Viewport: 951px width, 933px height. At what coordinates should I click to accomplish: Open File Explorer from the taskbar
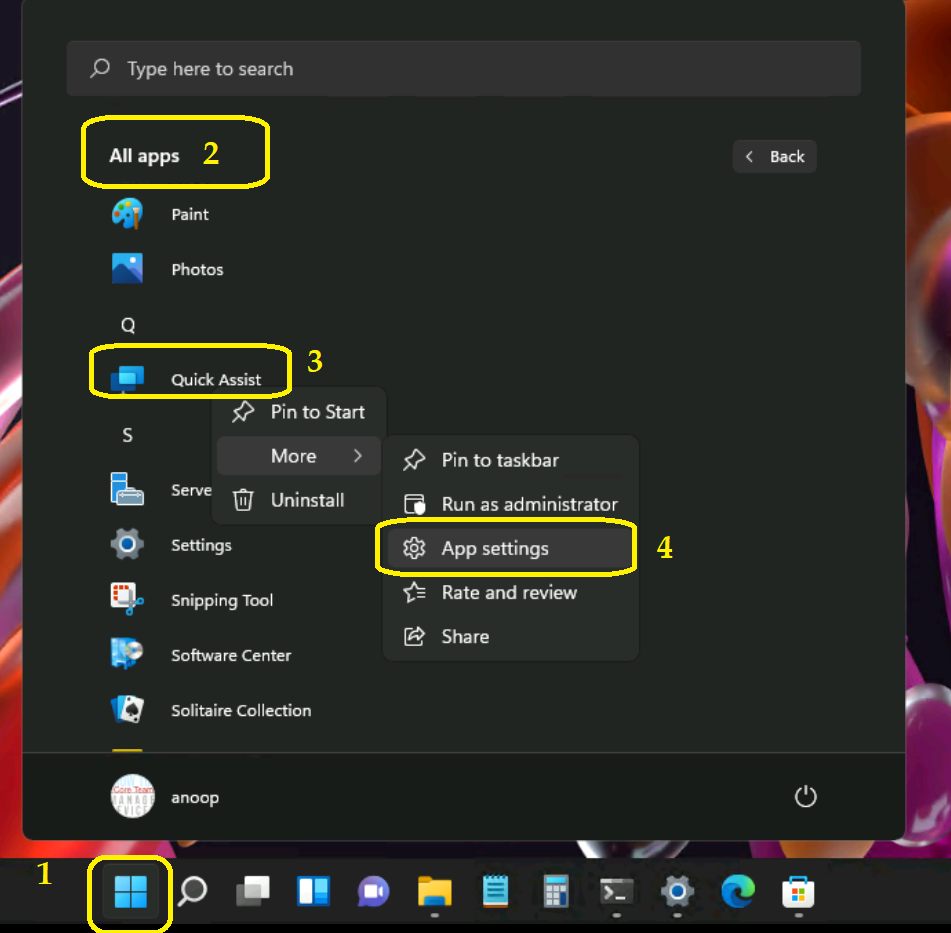click(x=435, y=892)
